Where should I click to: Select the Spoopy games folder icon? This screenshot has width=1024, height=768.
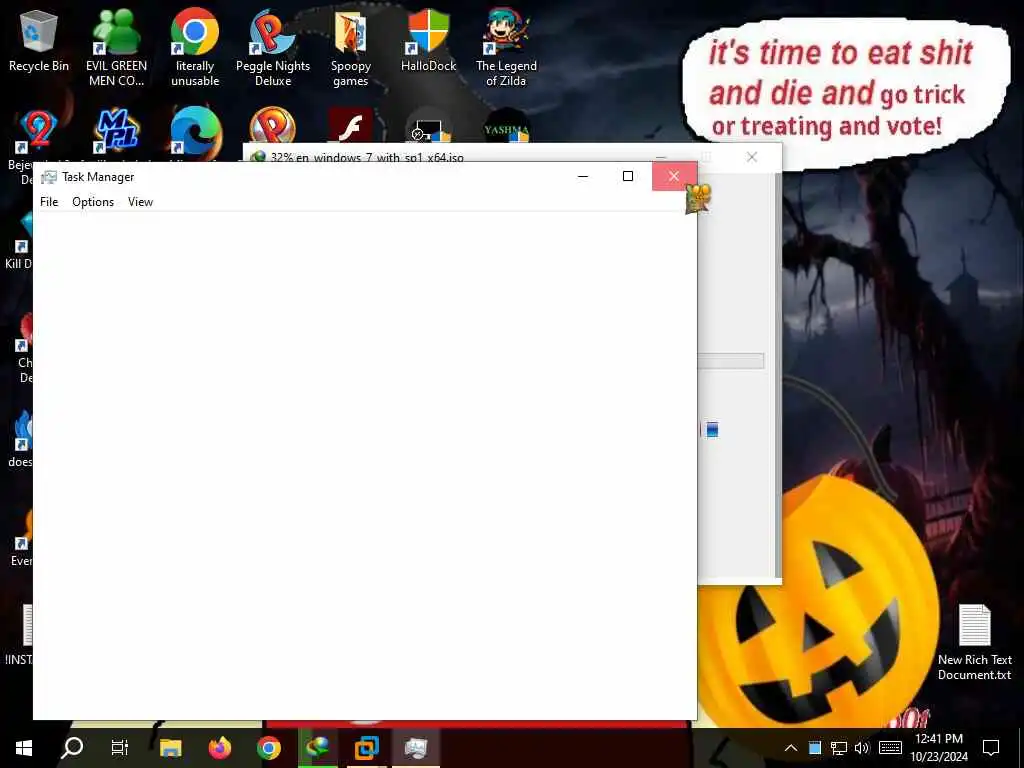point(351,48)
